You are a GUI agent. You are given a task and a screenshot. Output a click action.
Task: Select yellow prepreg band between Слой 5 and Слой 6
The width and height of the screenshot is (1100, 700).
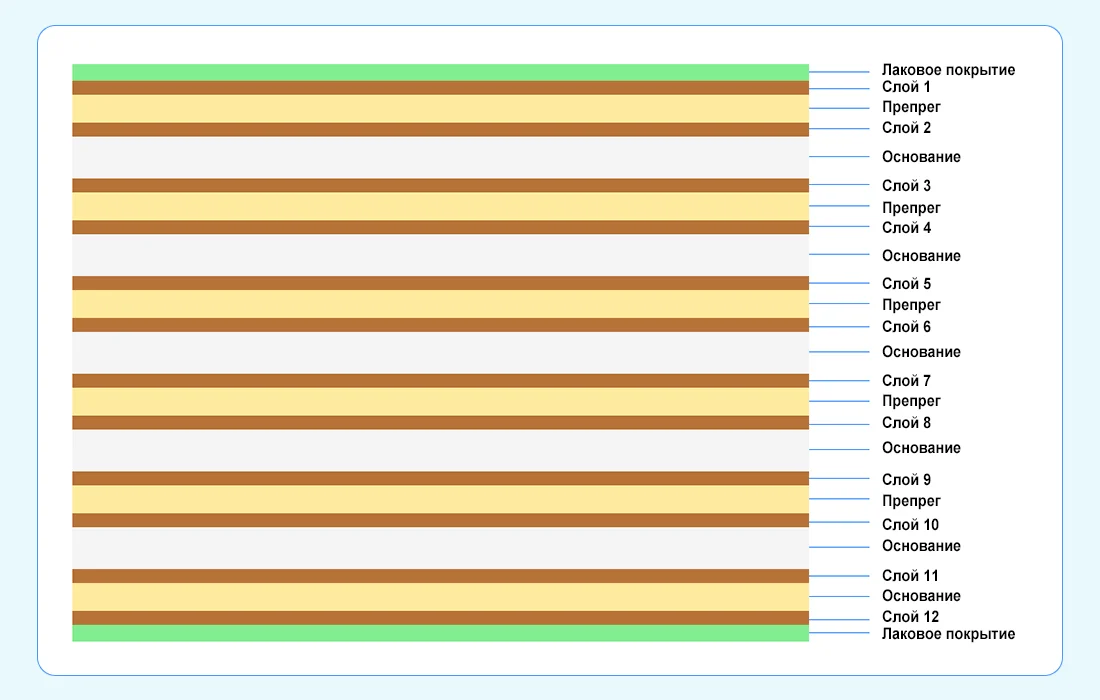440,304
